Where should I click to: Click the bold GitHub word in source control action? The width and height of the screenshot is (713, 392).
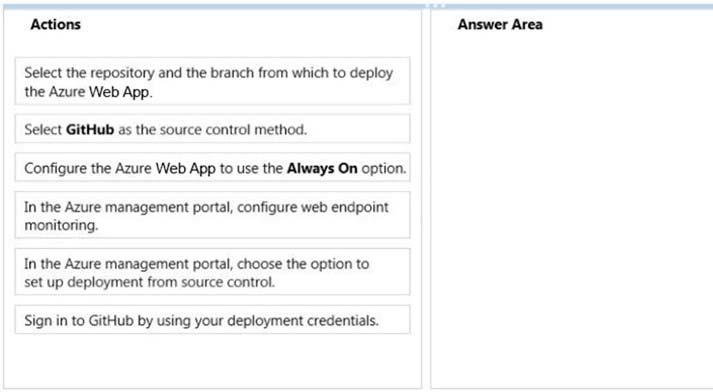(90, 130)
